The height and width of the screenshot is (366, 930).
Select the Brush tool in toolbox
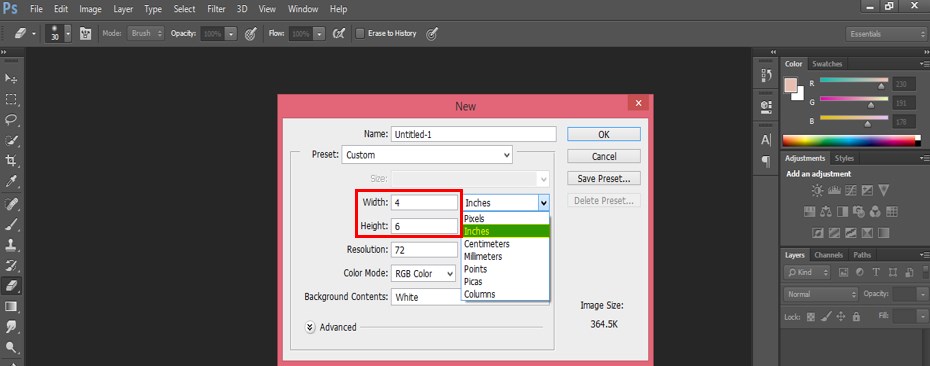point(11,224)
